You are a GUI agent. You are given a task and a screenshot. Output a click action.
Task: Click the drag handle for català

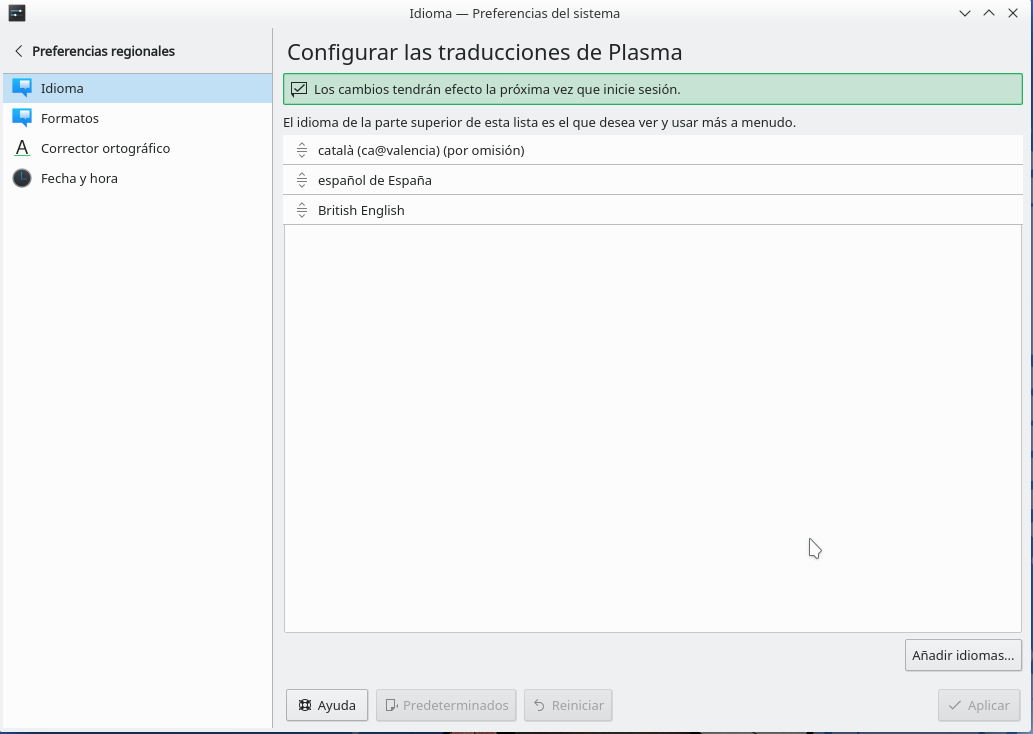point(302,150)
